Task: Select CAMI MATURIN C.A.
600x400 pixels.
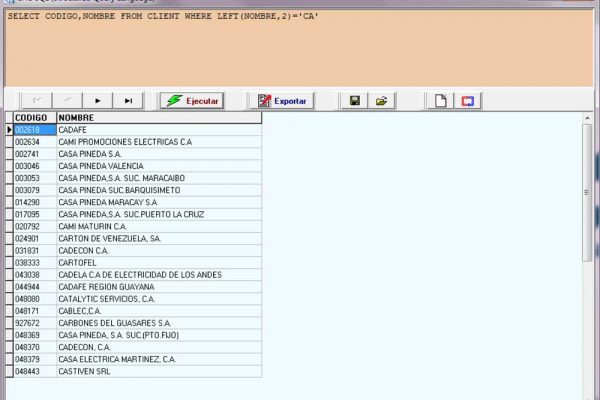Action: [159, 227]
